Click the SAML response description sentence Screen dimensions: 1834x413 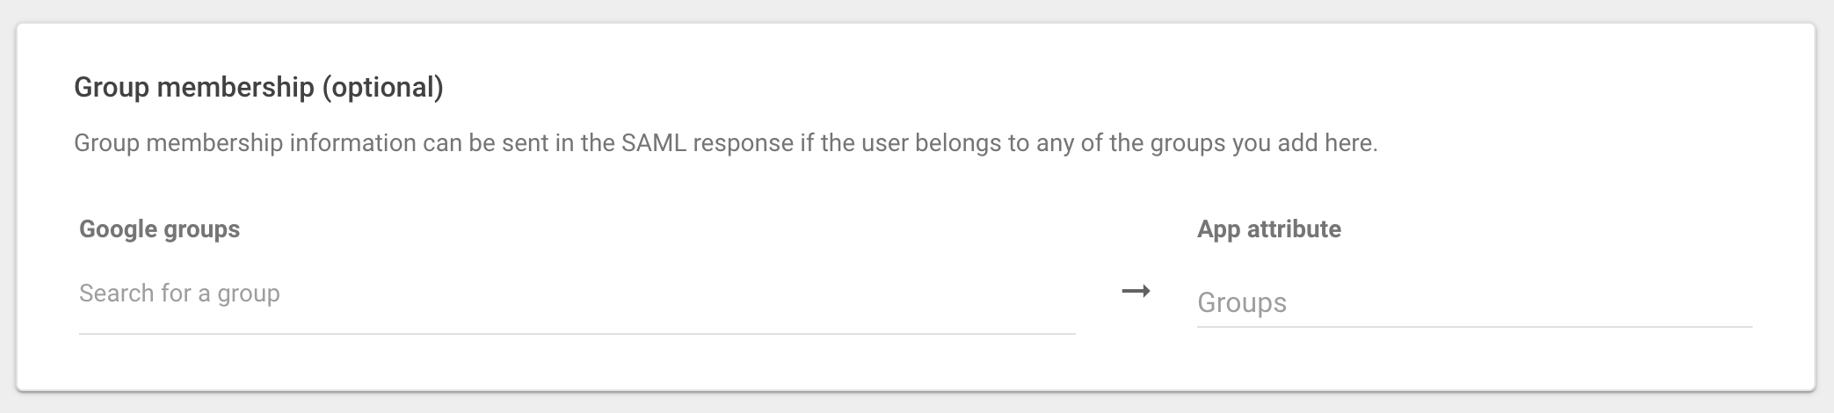725,143
